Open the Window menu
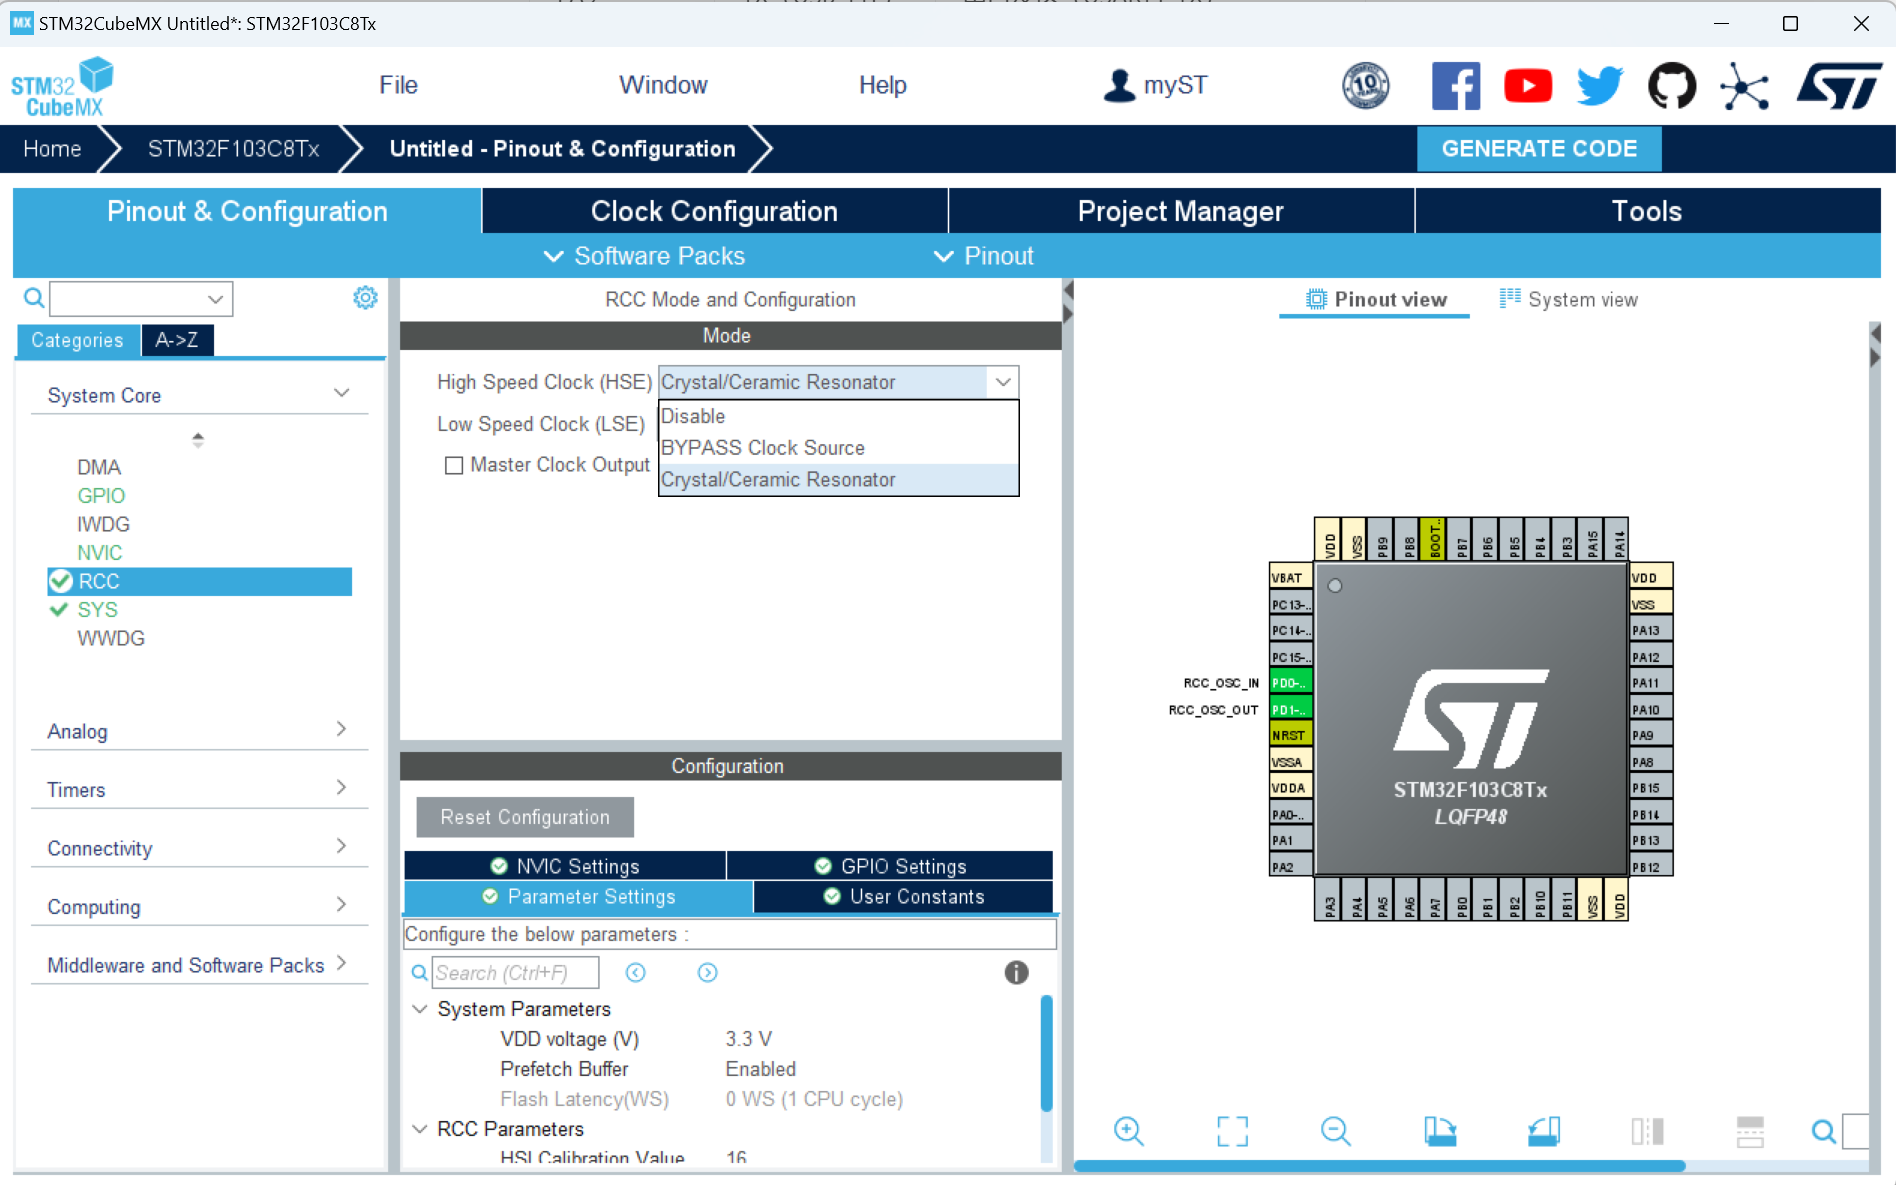Viewport: 1896px width, 1185px height. click(x=663, y=85)
